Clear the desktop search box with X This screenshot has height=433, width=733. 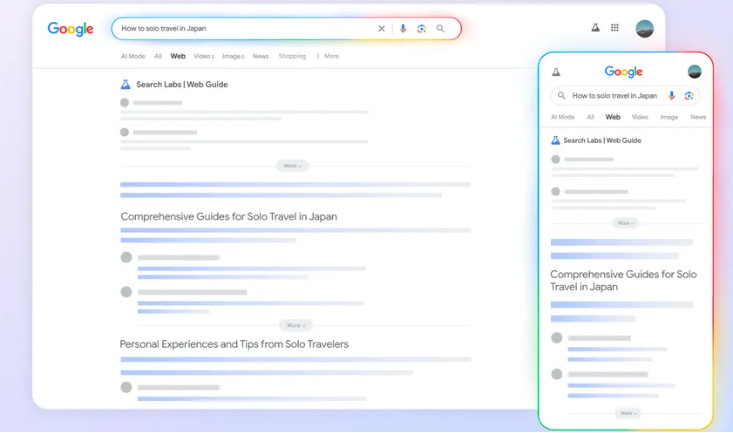381,29
